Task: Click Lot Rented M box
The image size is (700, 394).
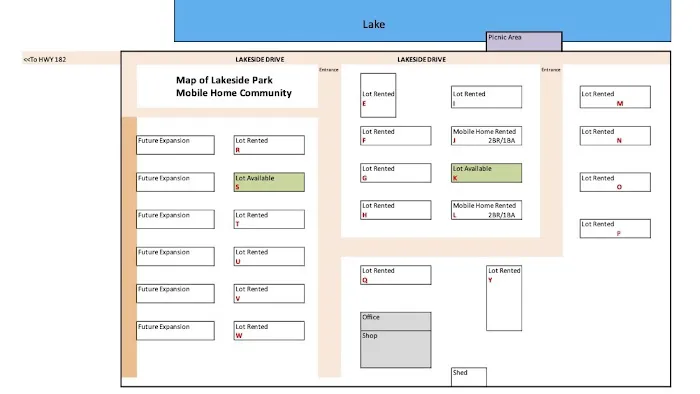Action: [x=615, y=97]
